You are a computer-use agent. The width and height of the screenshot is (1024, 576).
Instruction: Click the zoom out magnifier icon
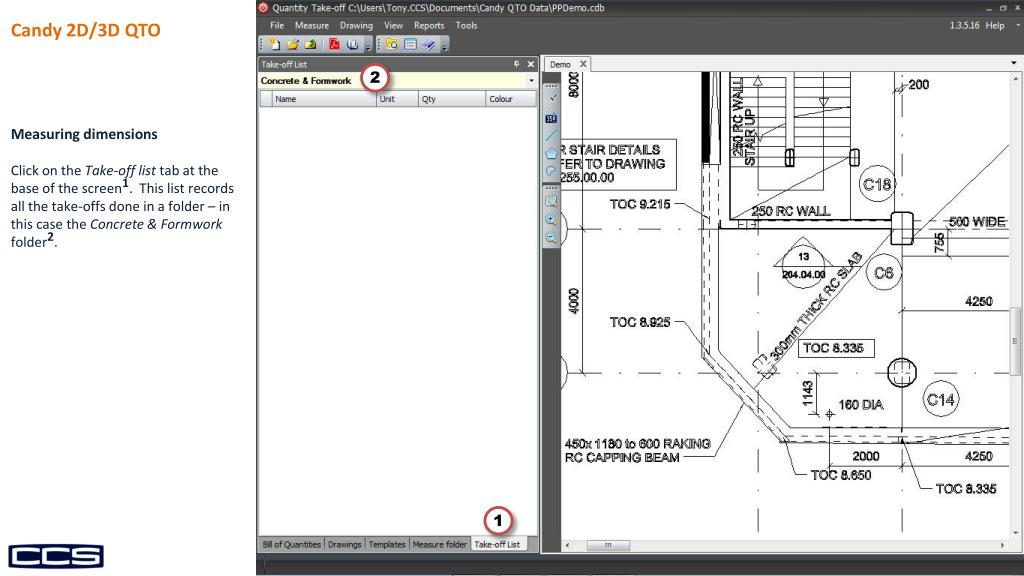tap(551, 238)
